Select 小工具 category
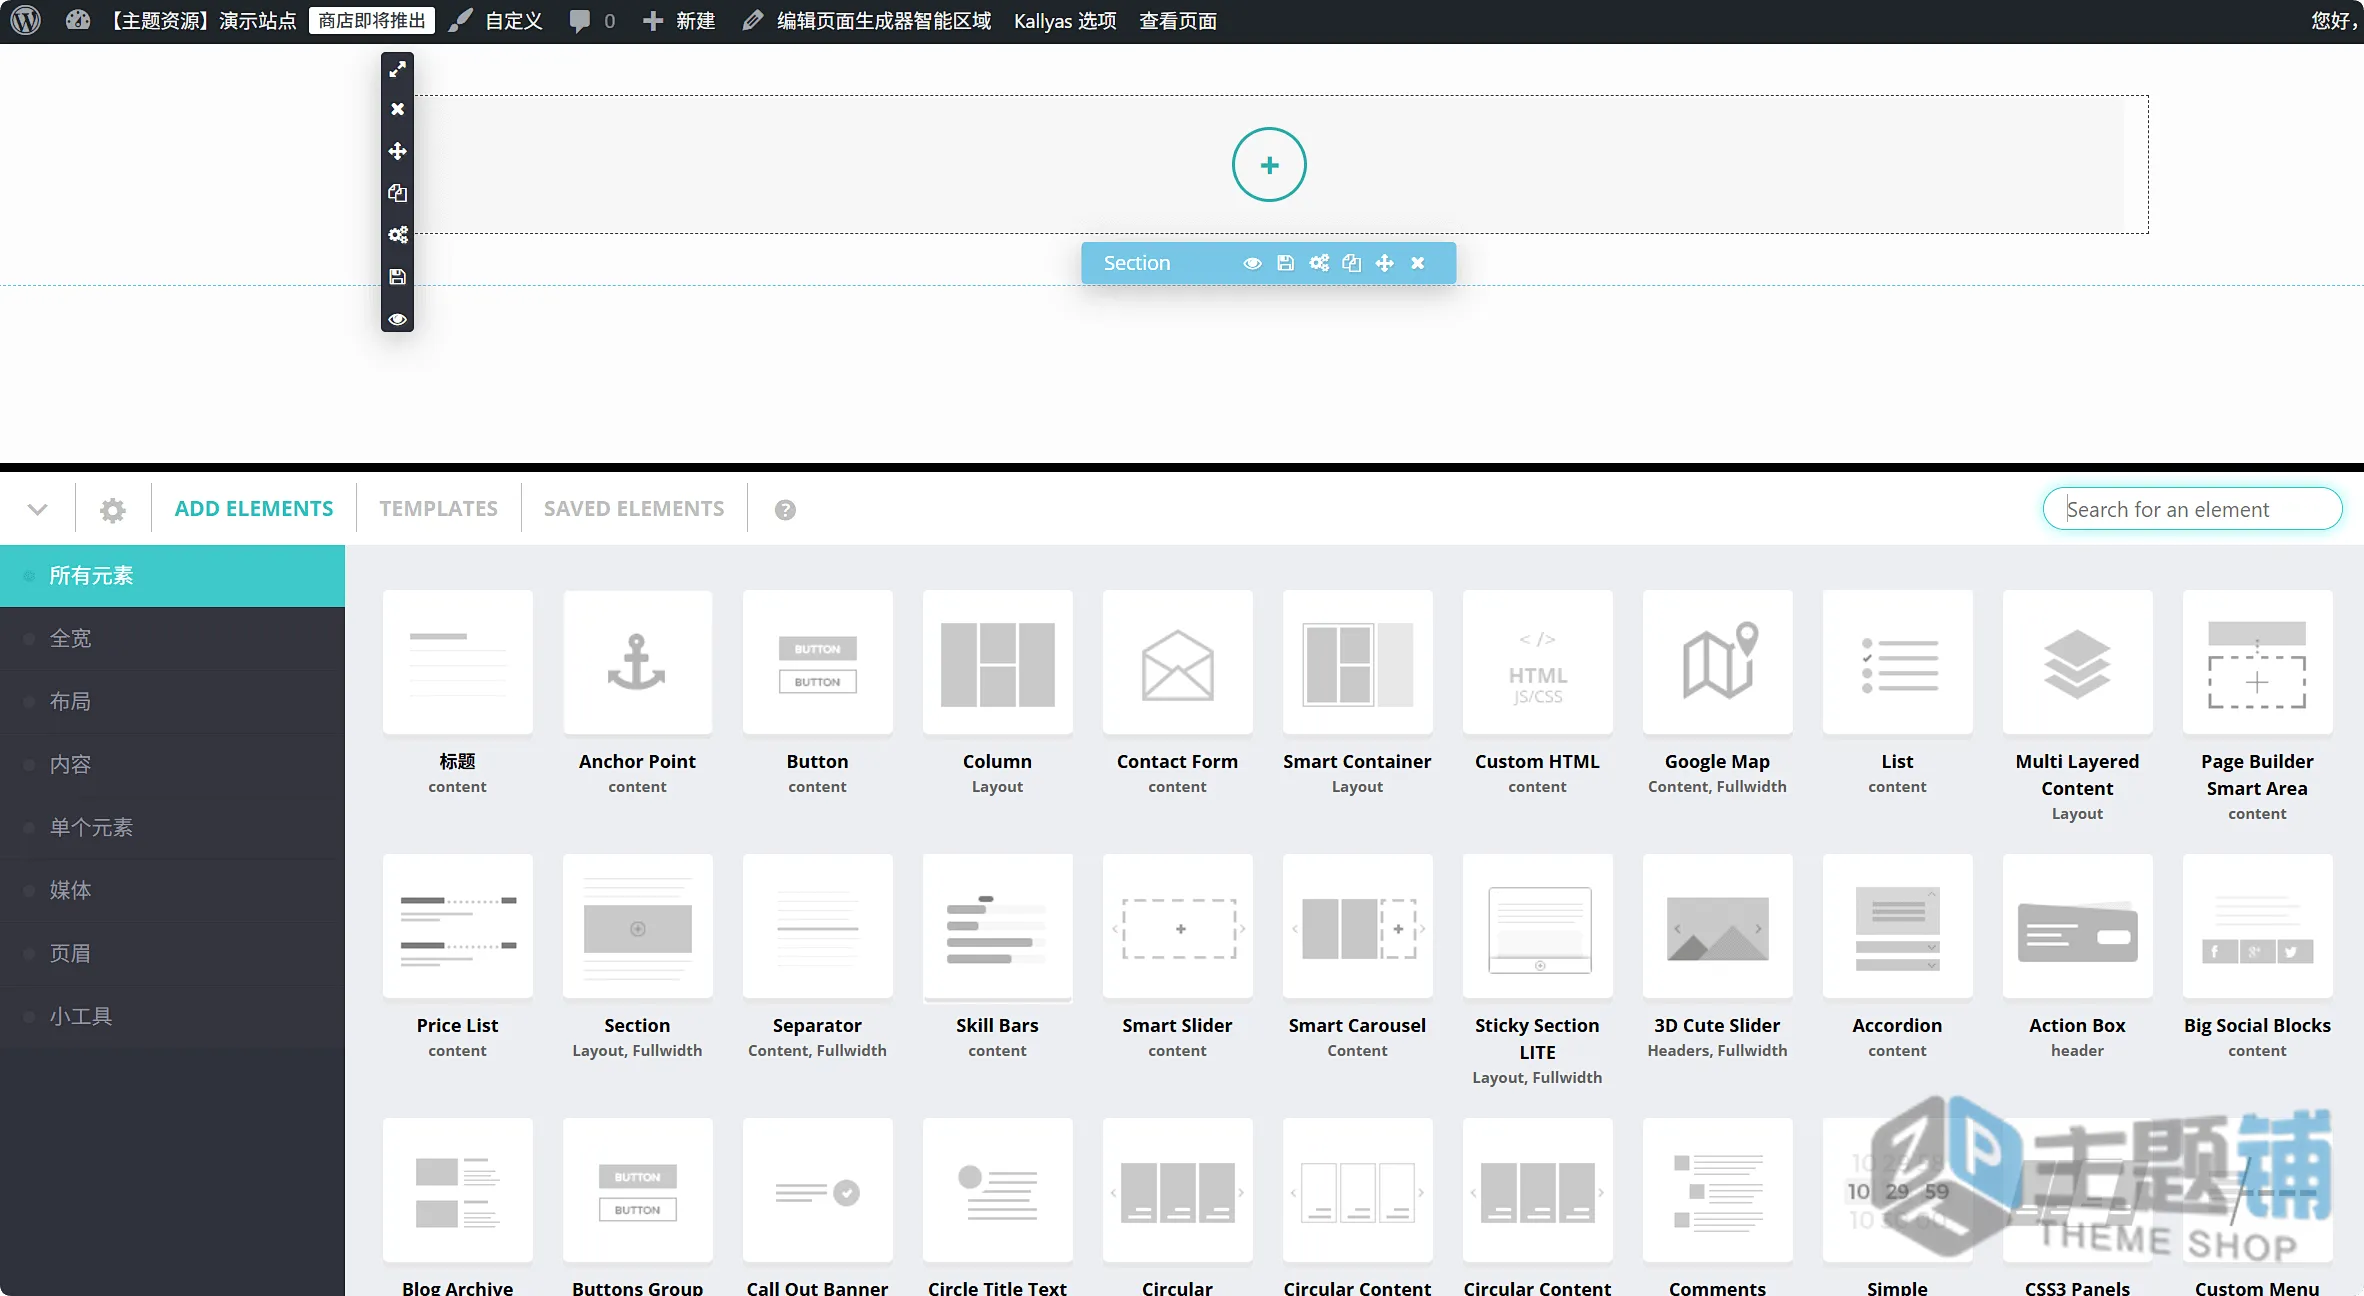Image resolution: width=2364 pixels, height=1296 pixels. [172, 1016]
